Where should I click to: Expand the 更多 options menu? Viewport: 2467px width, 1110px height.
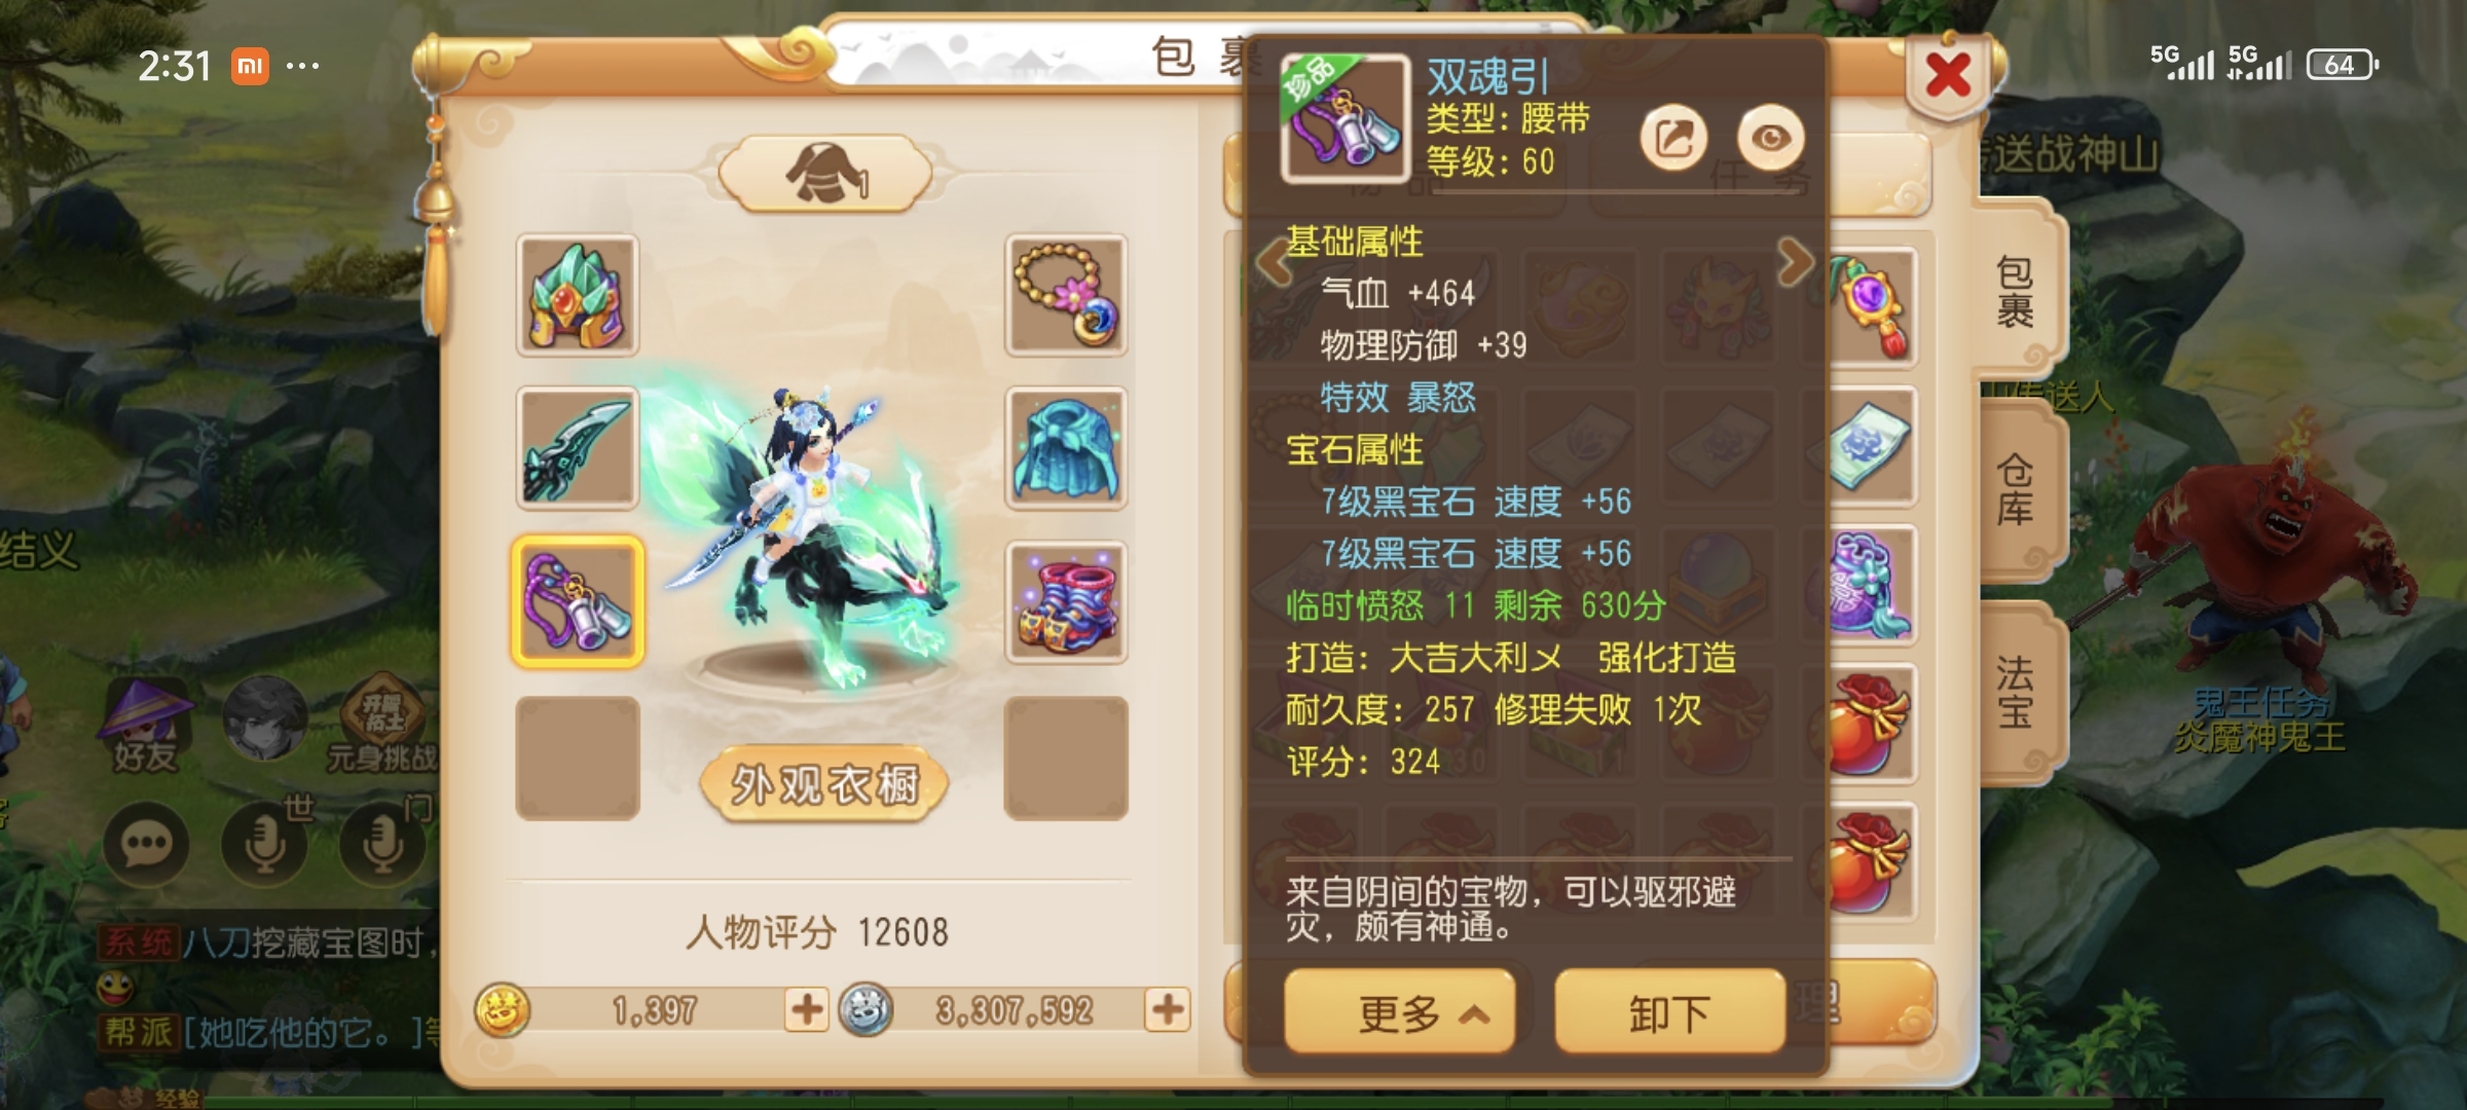(x=1399, y=1012)
